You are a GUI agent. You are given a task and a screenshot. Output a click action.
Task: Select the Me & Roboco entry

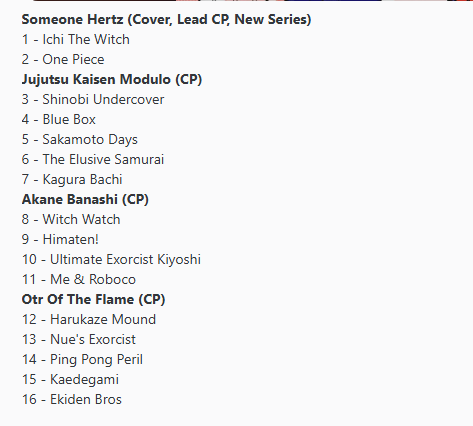coord(79,280)
